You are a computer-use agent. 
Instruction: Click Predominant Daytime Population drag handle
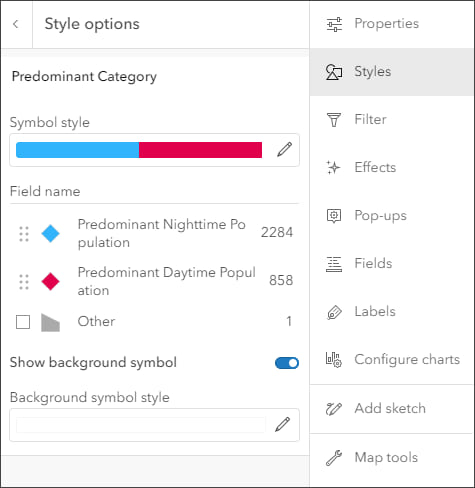pos(24,282)
